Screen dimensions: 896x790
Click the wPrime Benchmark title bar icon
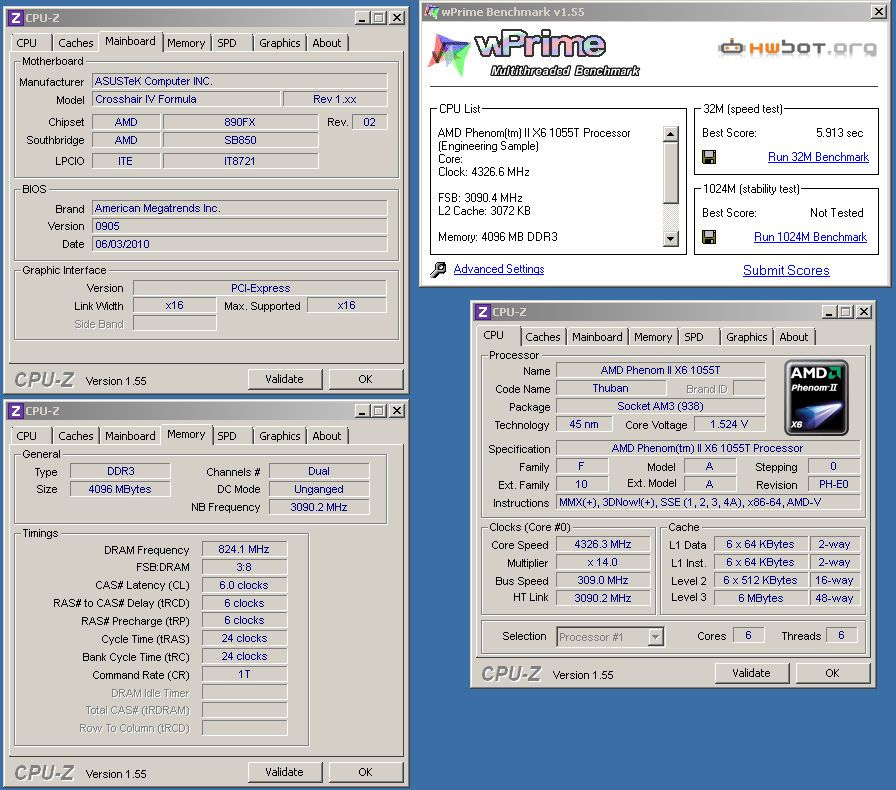pyautogui.click(x=431, y=11)
